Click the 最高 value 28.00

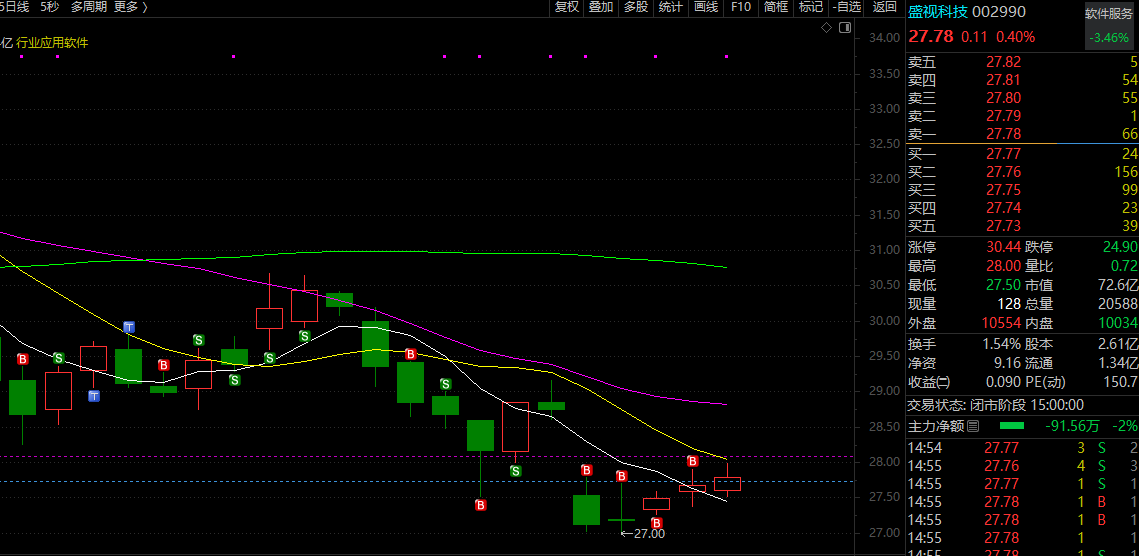point(1002,267)
